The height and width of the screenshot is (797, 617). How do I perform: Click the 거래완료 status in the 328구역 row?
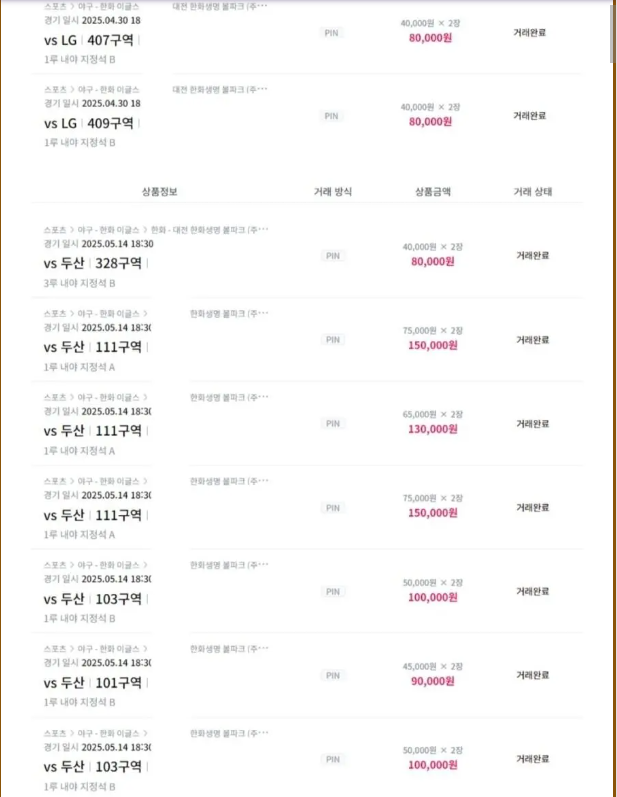(x=533, y=256)
